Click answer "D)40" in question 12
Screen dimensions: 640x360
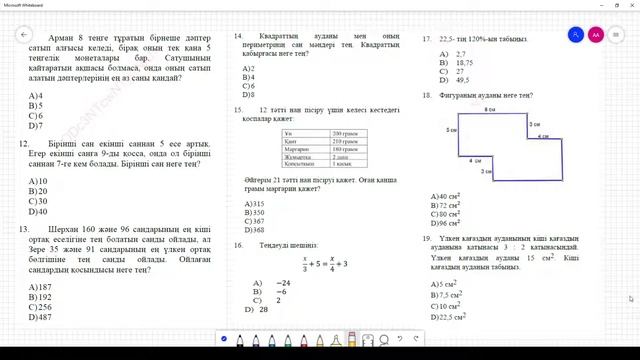coord(38,211)
